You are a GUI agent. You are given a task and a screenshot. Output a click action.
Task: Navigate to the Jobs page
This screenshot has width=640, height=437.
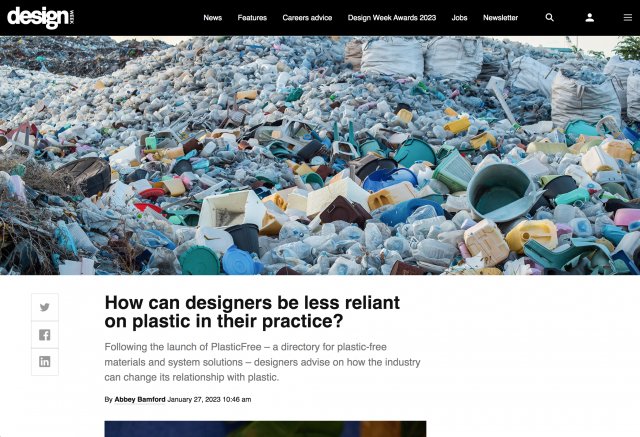459,18
